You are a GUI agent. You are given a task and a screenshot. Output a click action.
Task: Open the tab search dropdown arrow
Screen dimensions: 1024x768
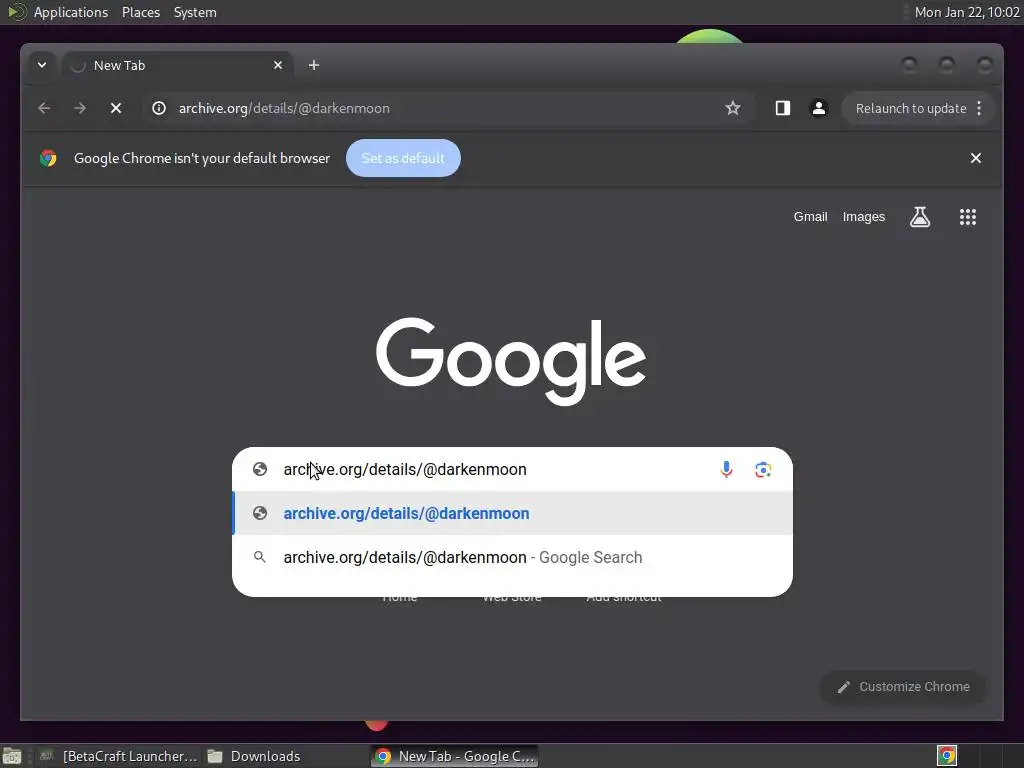point(42,65)
